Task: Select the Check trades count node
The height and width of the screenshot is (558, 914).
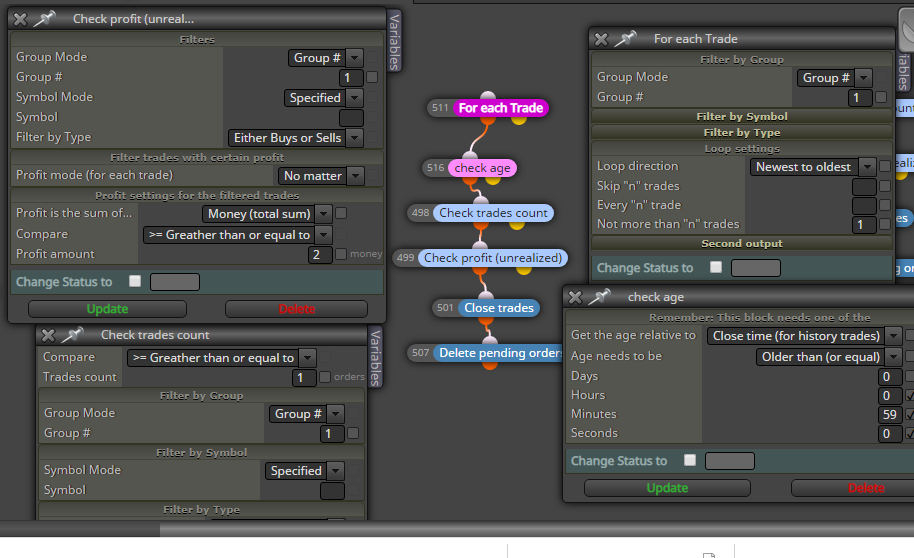Action: click(x=493, y=213)
